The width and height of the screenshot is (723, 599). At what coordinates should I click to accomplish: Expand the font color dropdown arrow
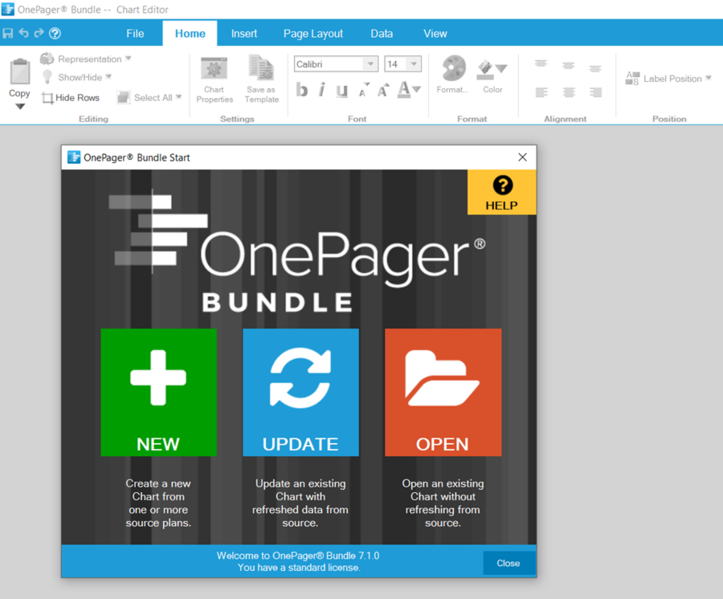point(416,89)
